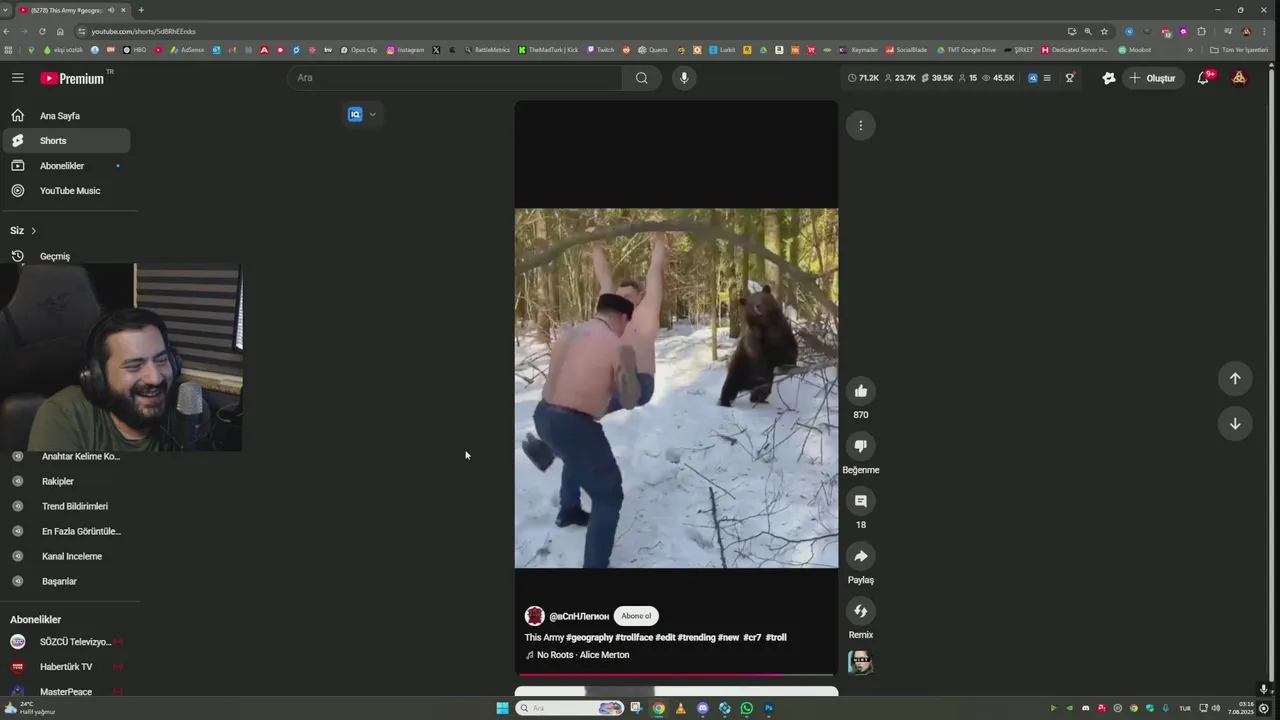This screenshot has height=720, width=1280.
Task: Click the Oluştur create button
Action: click(1153, 78)
